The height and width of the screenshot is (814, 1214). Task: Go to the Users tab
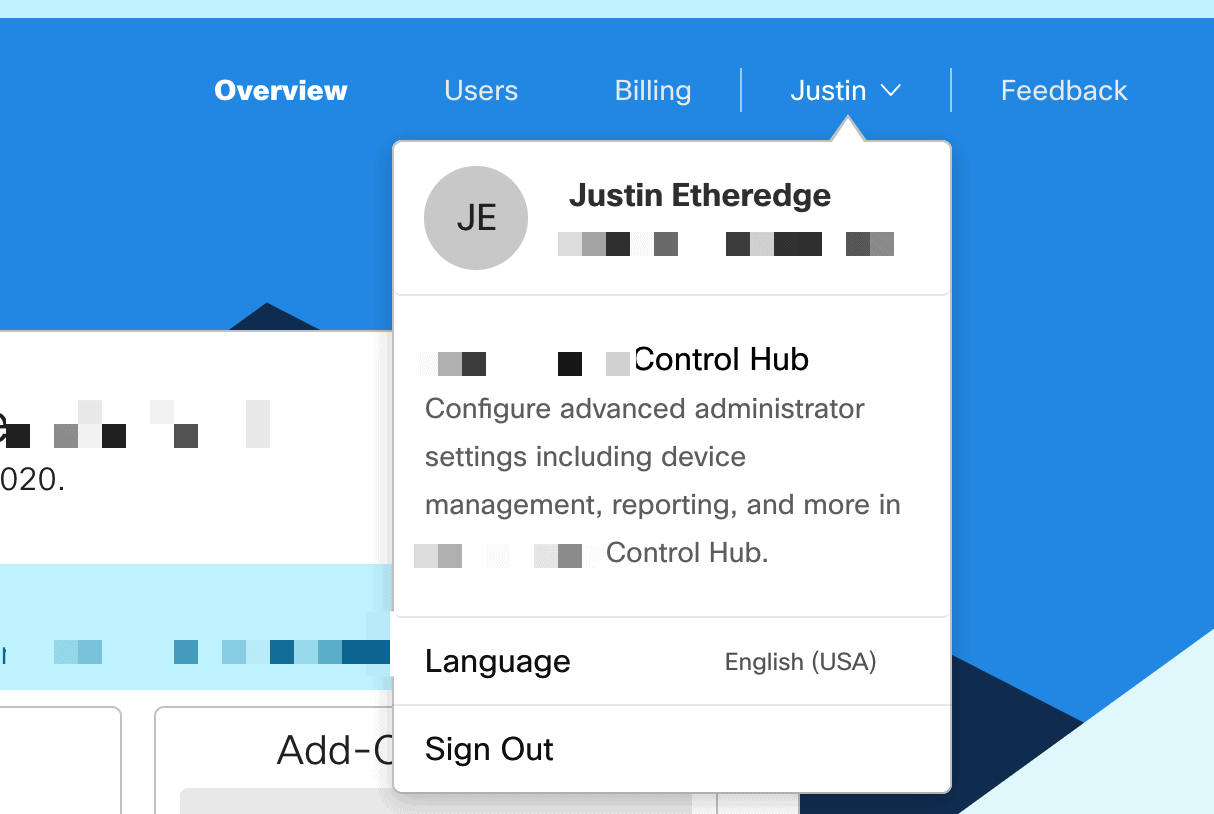481,91
